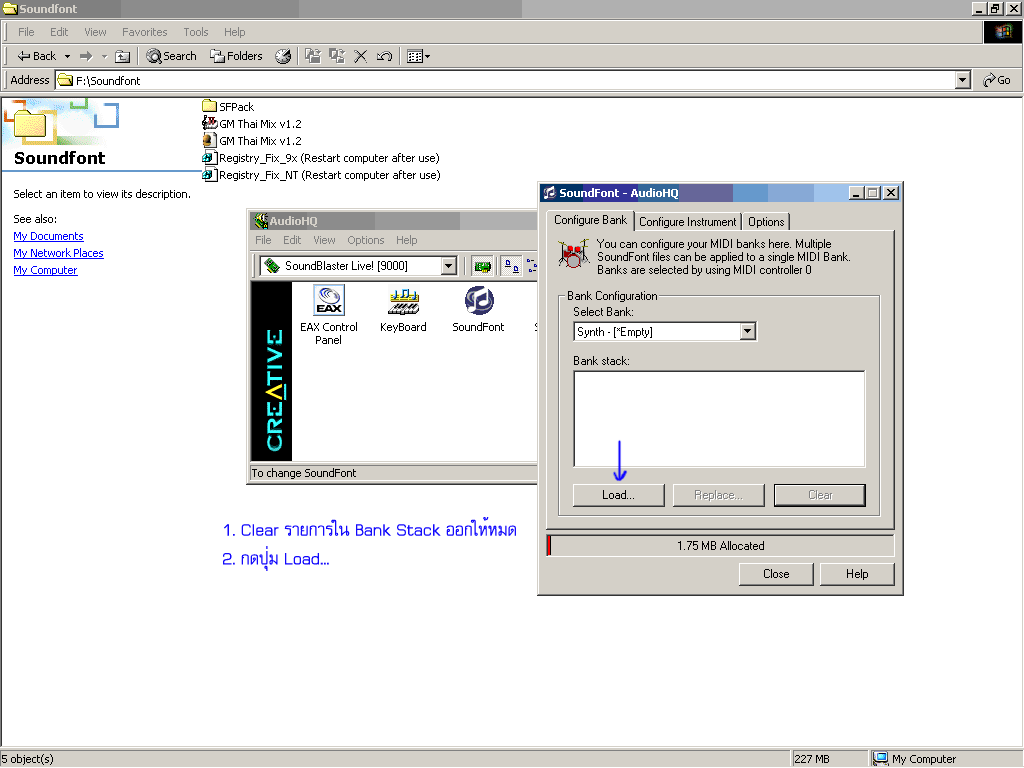Open the SoundFont applet icon in AudioHQ
This screenshot has height=768, width=1024.
coord(478,310)
